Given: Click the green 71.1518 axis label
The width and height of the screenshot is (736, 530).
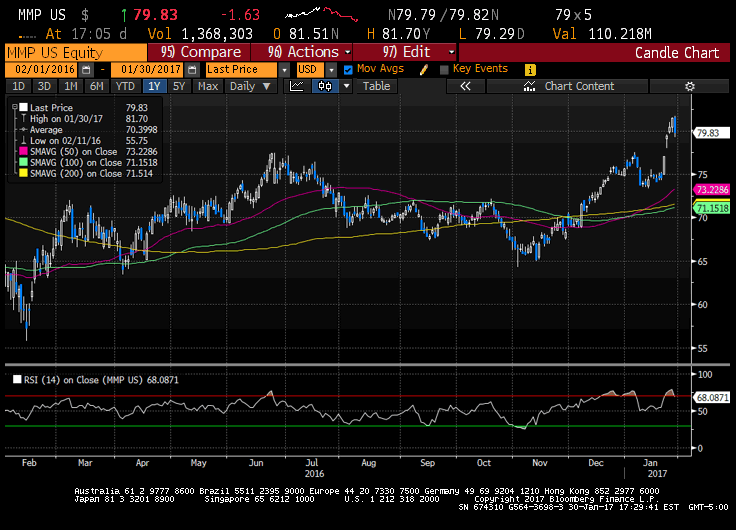Looking at the screenshot, I should coord(712,208).
